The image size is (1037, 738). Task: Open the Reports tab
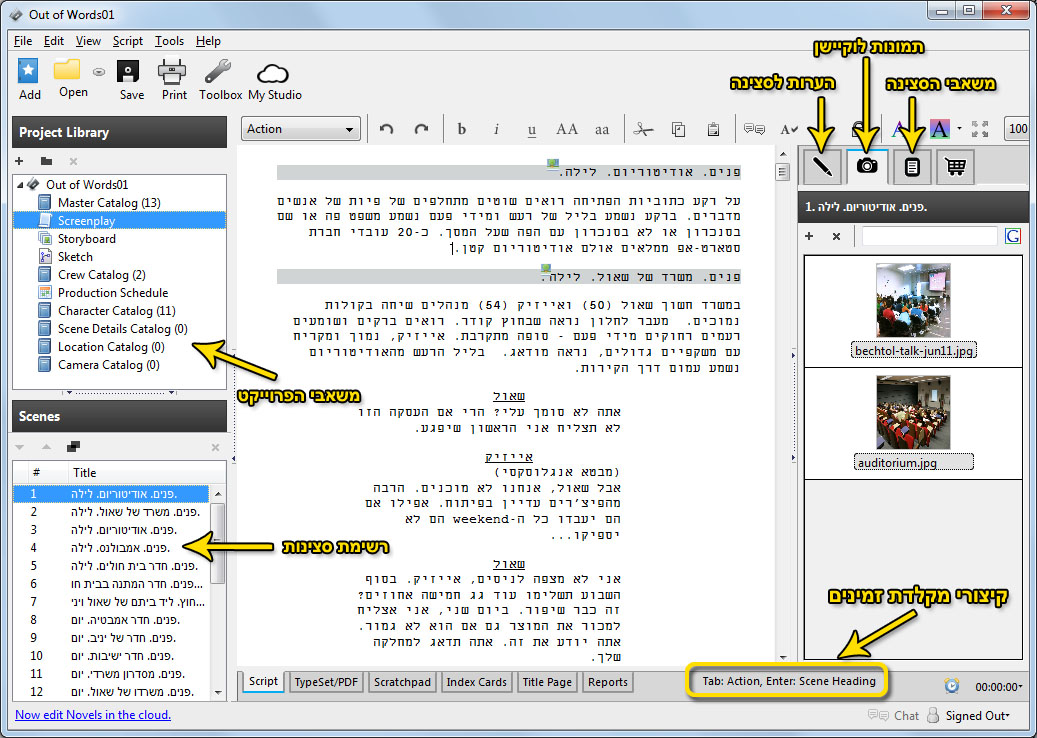pyautogui.click(x=608, y=682)
